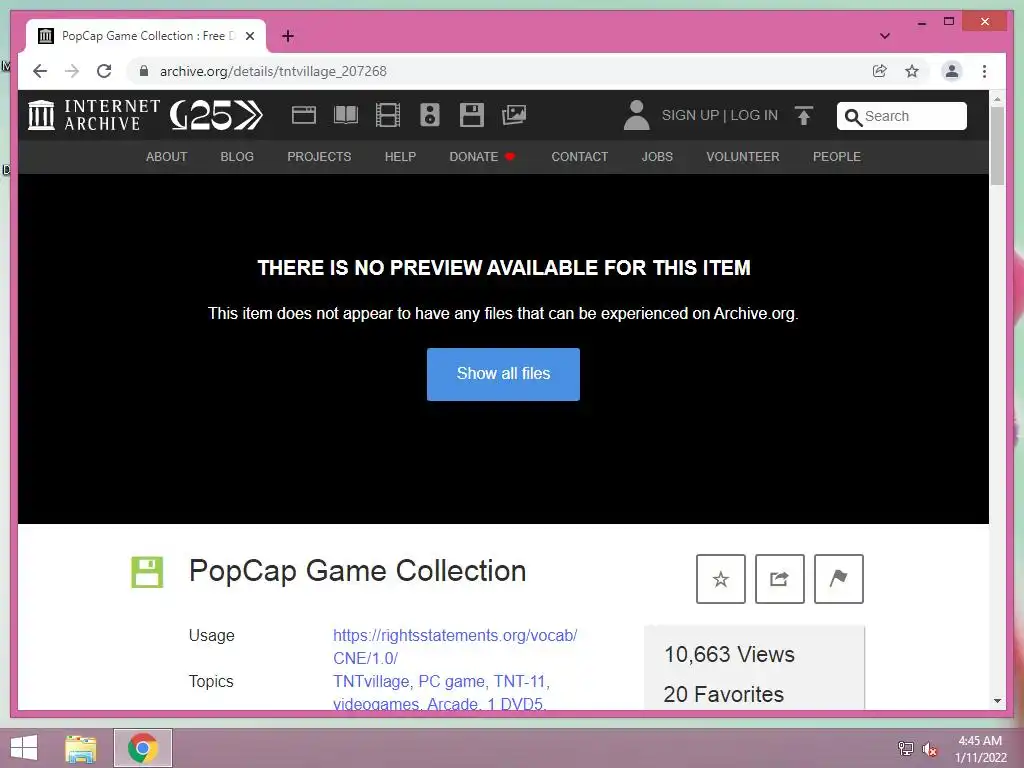Click the scrollbar down arrow
Screen dimensions: 1024x768
[x=997, y=701]
